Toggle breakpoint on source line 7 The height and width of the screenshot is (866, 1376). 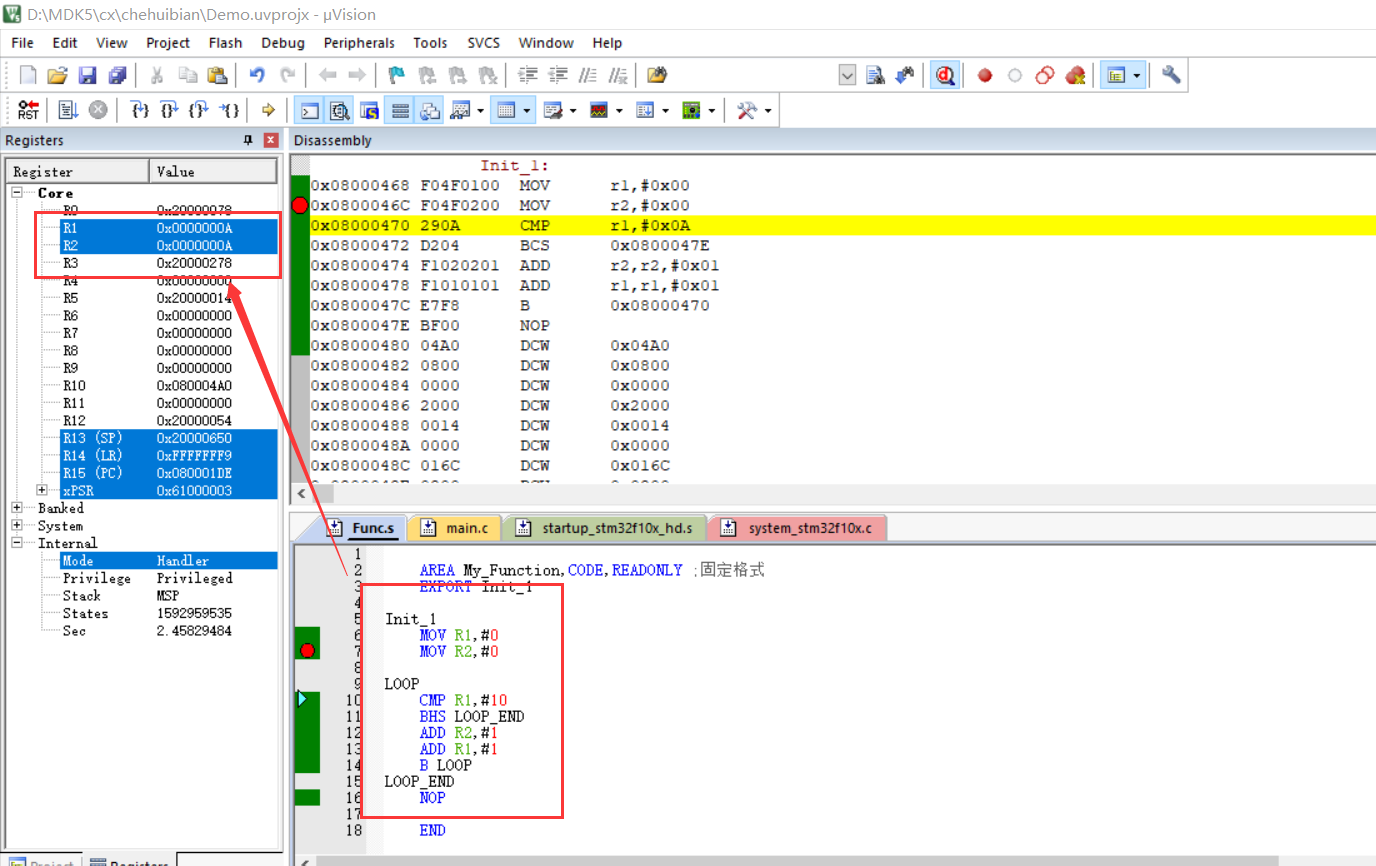(307, 651)
